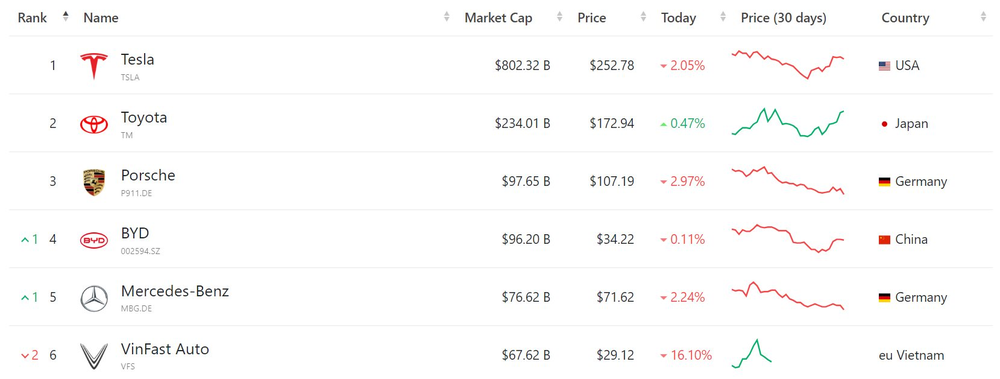The width and height of the screenshot is (1000, 379).
Task: Click the USA flag icon
Action: tap(884, 66)
